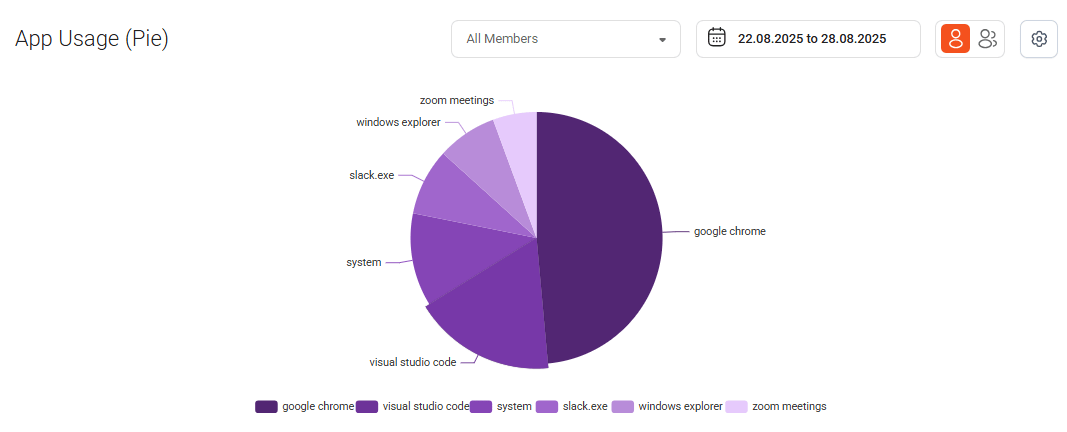Click the calendar icon in date picker
The width and height of the screenshot is (1067, 432).
pos(717,38)
